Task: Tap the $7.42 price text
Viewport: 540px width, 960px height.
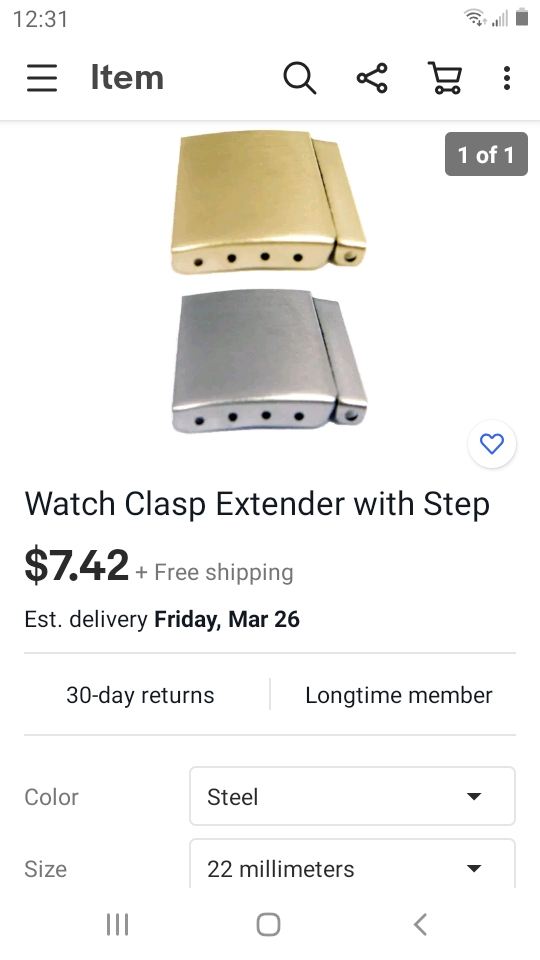Action: coord(77,564)
